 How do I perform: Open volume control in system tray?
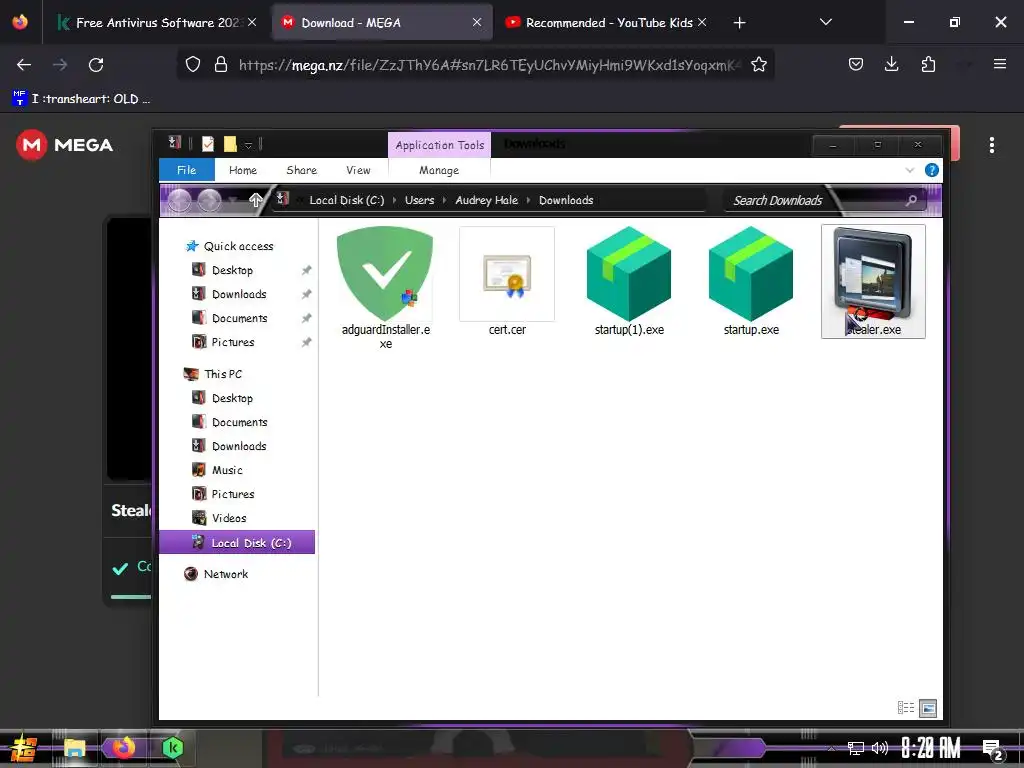880,748
